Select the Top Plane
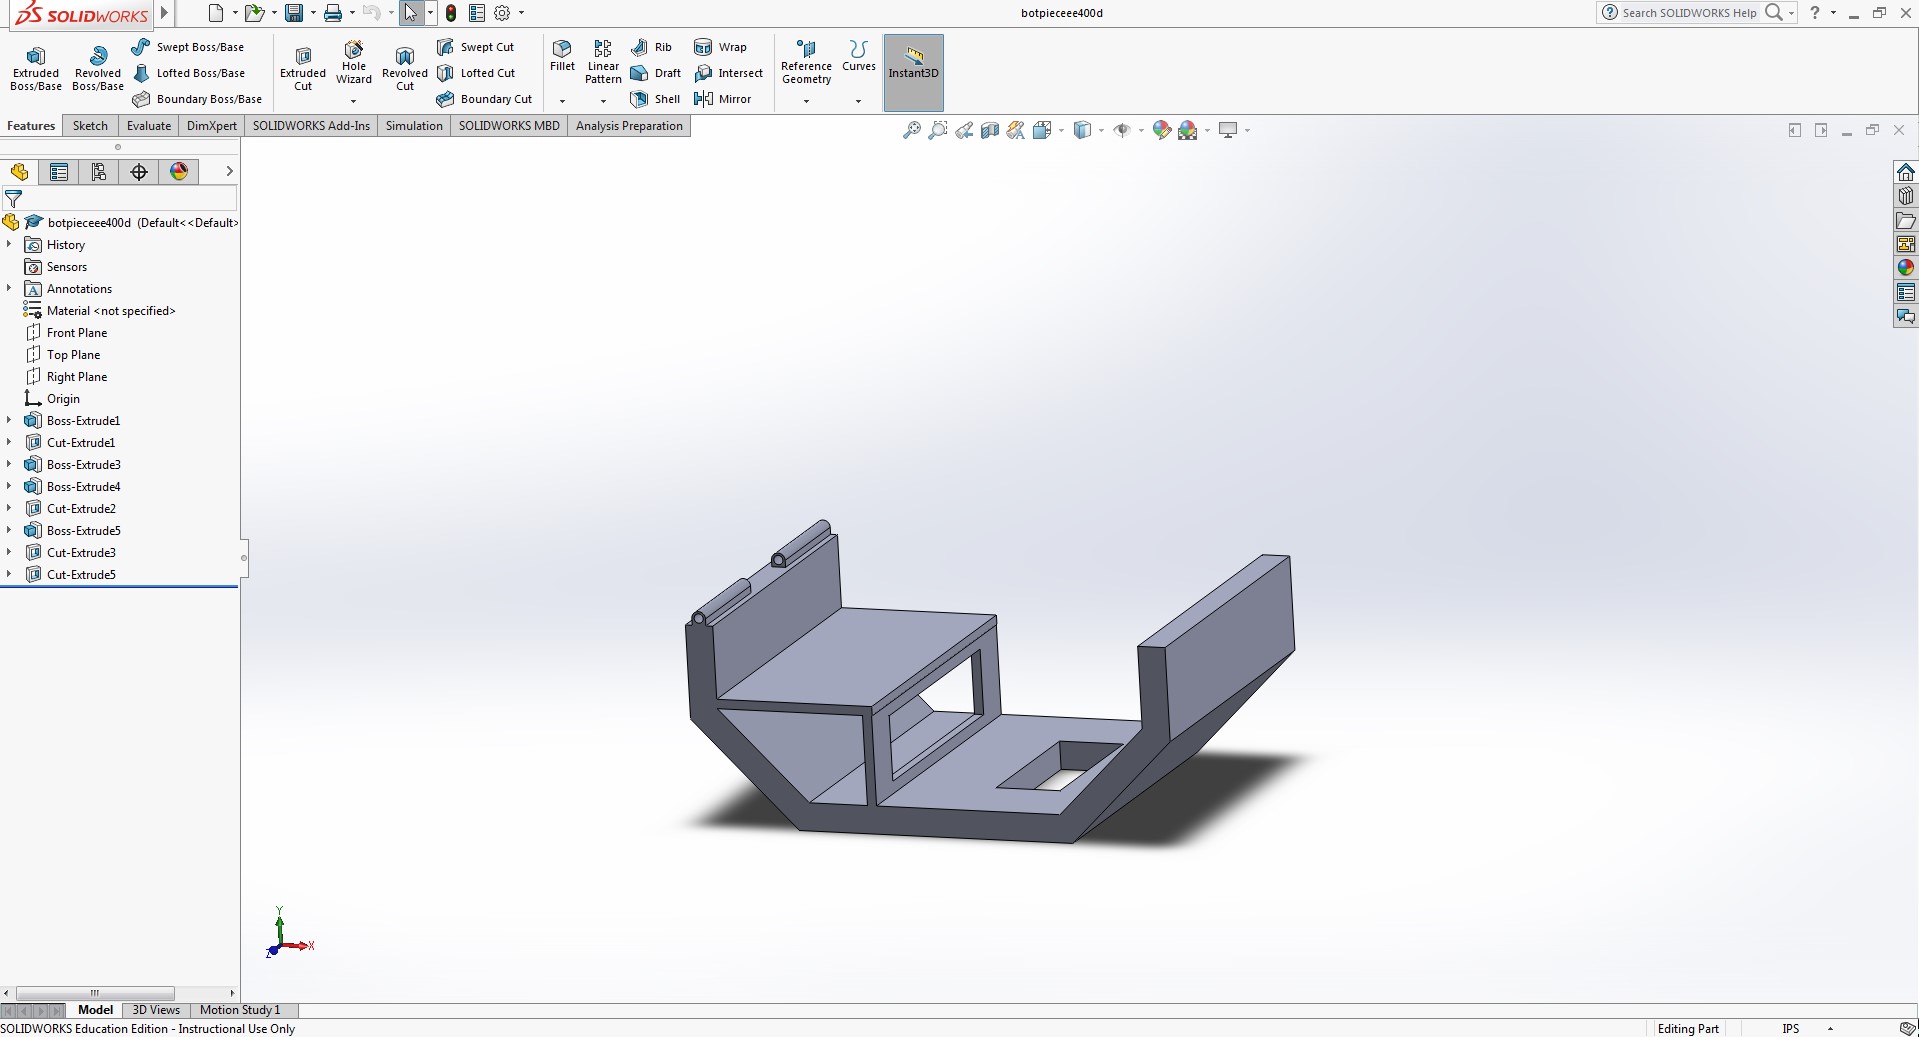The height and width of the screenshot is (1037, 1919). (63, 355)
